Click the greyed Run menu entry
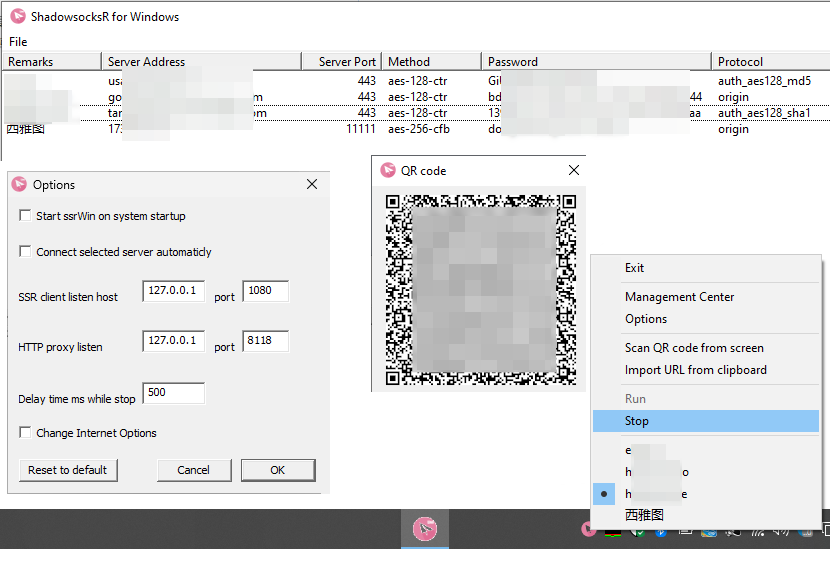The height and width of the screenshot is (568, 830). pos(706,399)
